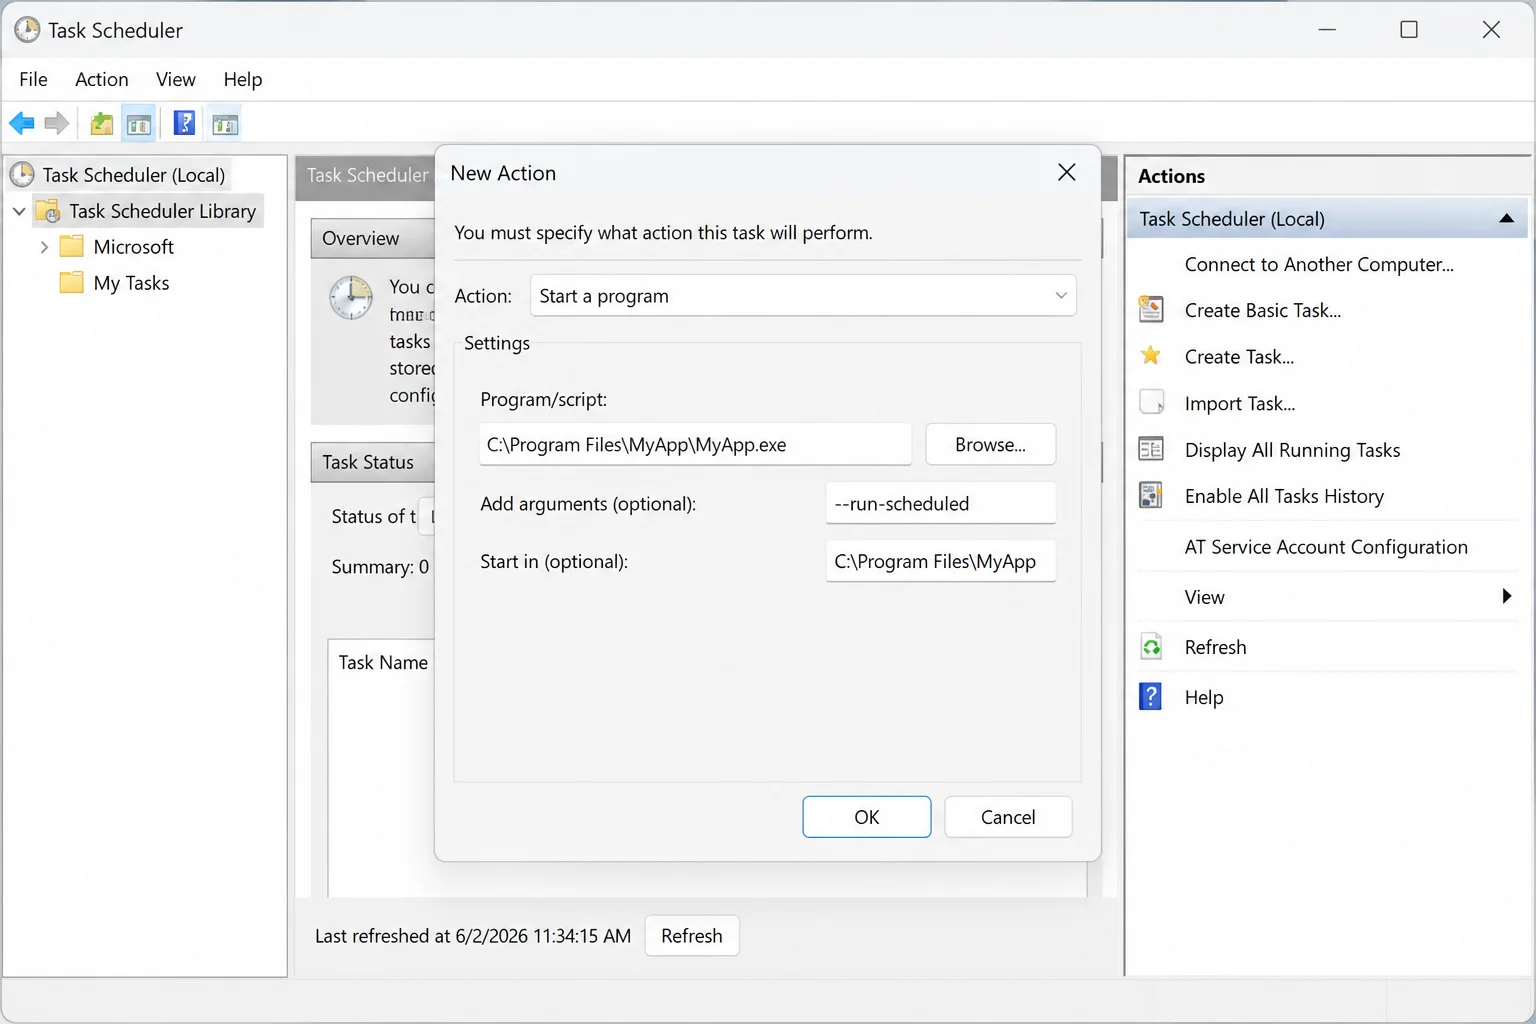Select the My Tasks folder in the tree
The height and width of the screenshot is (1024, 1536).
[131, 282]
